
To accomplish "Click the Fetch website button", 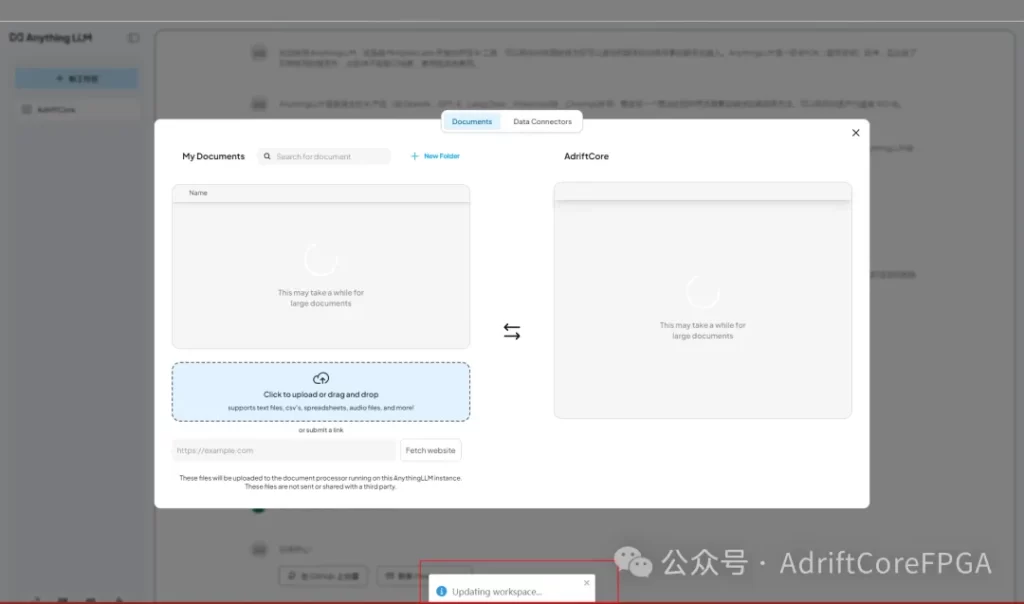I will coord(430,451).
